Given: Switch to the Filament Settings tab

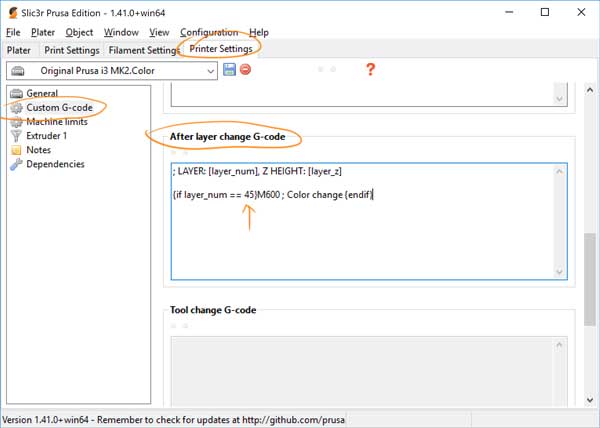Looking at the screenshot, I should [143, 50].
